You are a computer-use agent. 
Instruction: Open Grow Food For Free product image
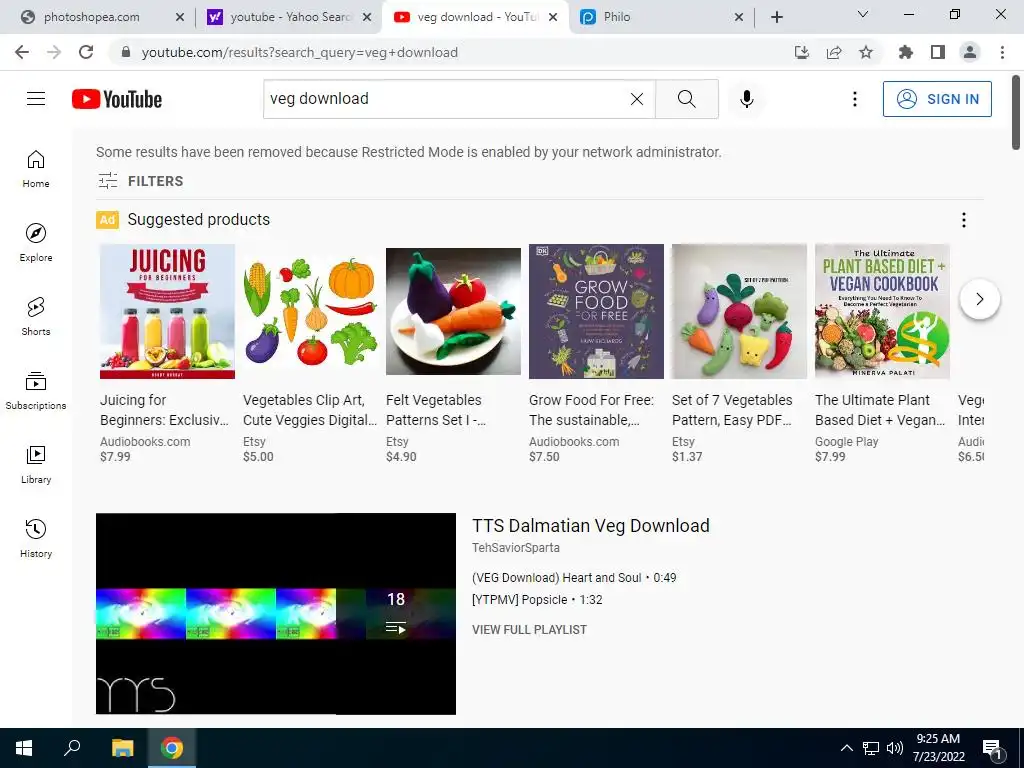(596, 312)
